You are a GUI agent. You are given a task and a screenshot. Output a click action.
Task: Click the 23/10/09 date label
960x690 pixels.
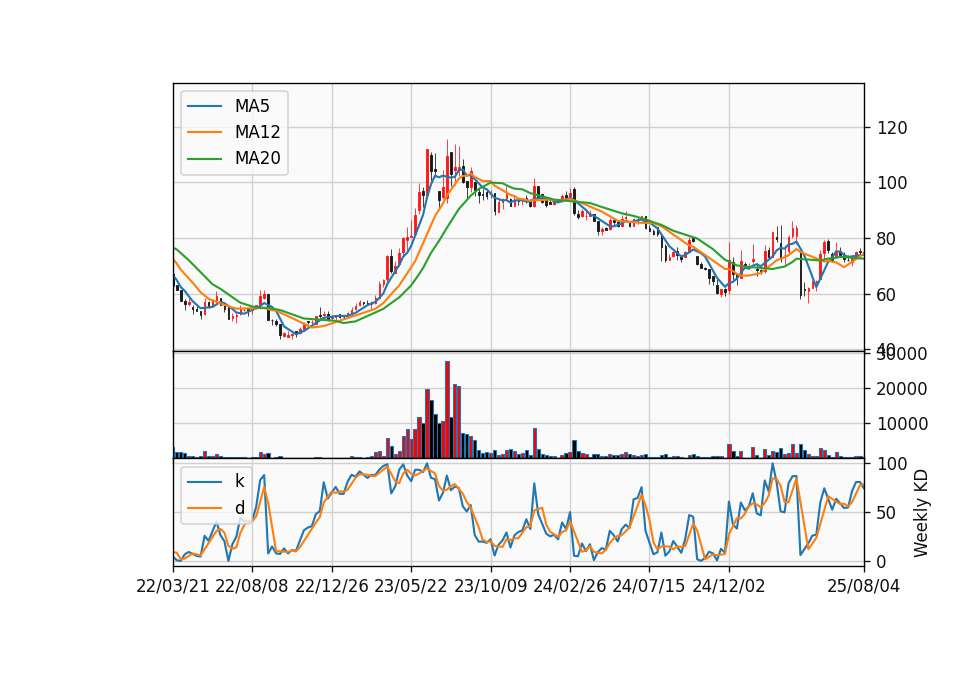point(490,586)
